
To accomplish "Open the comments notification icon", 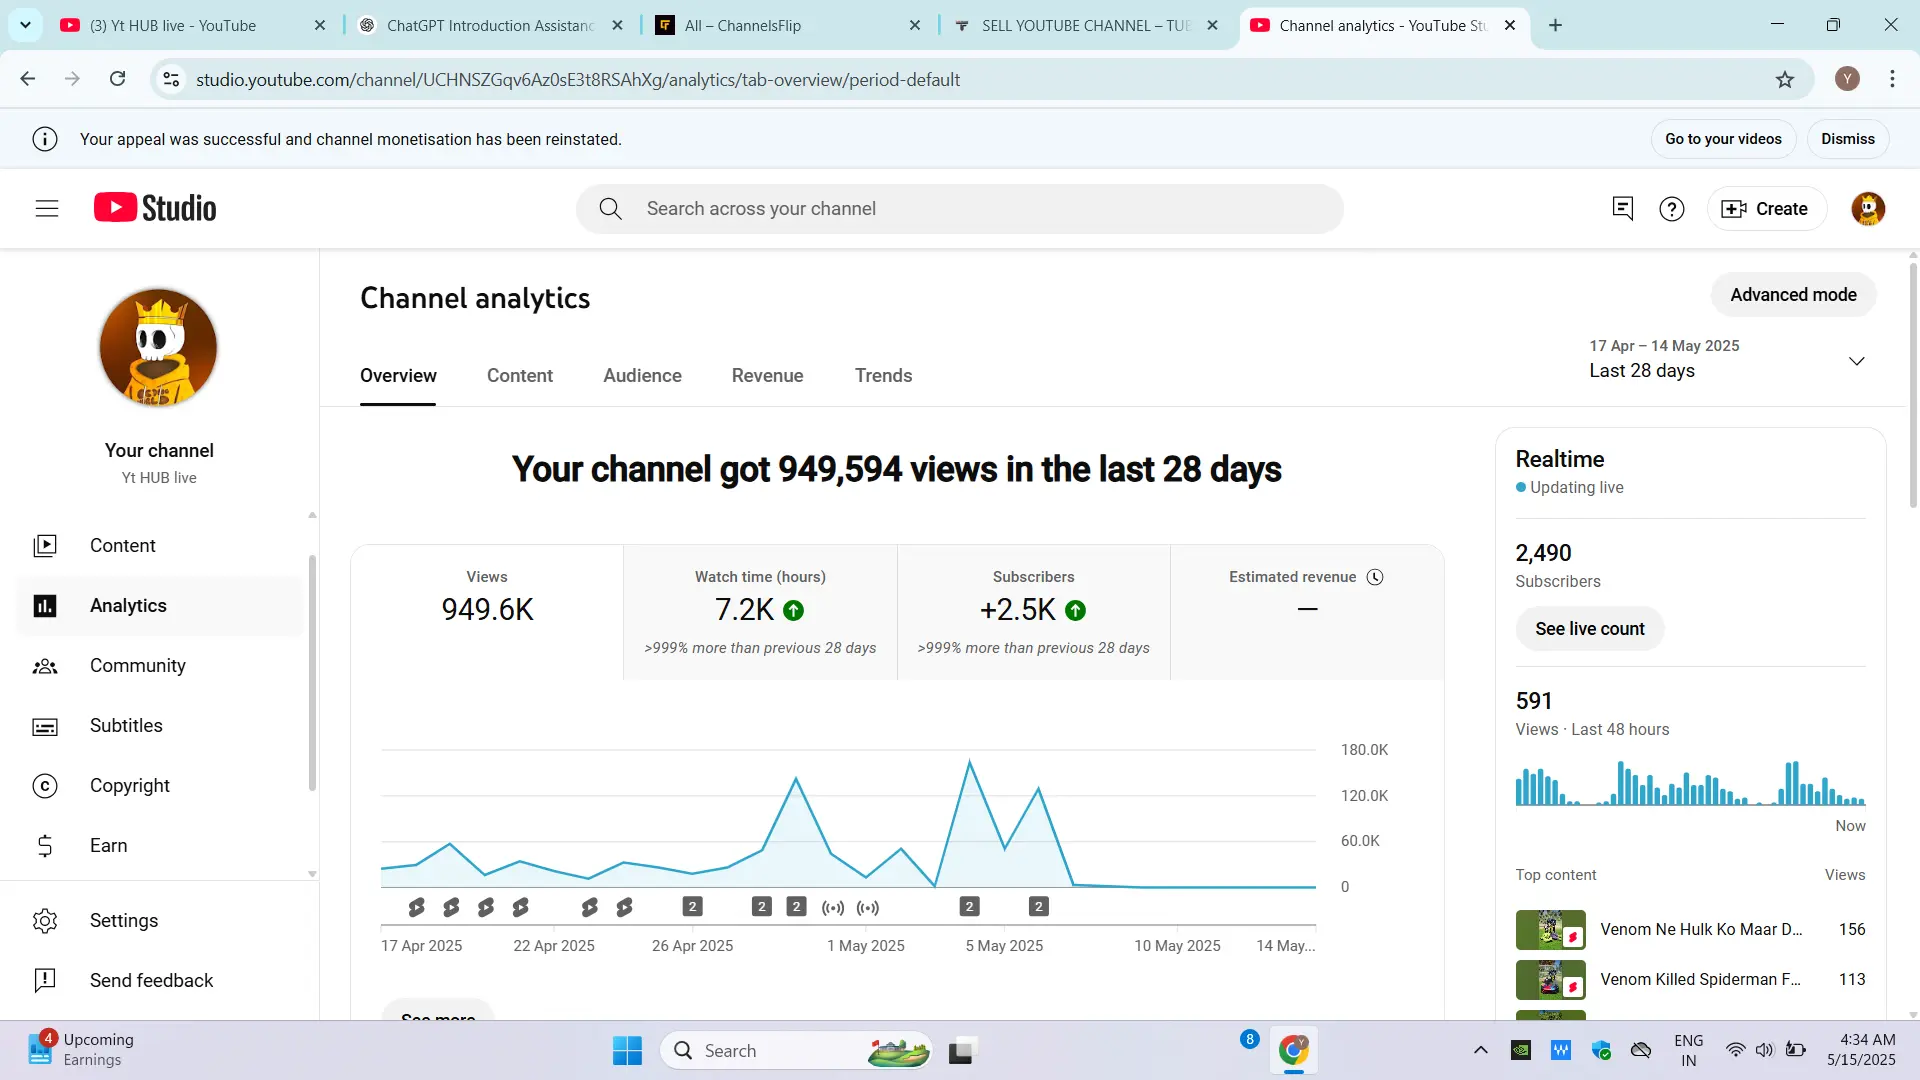I will click(1622, 208).
